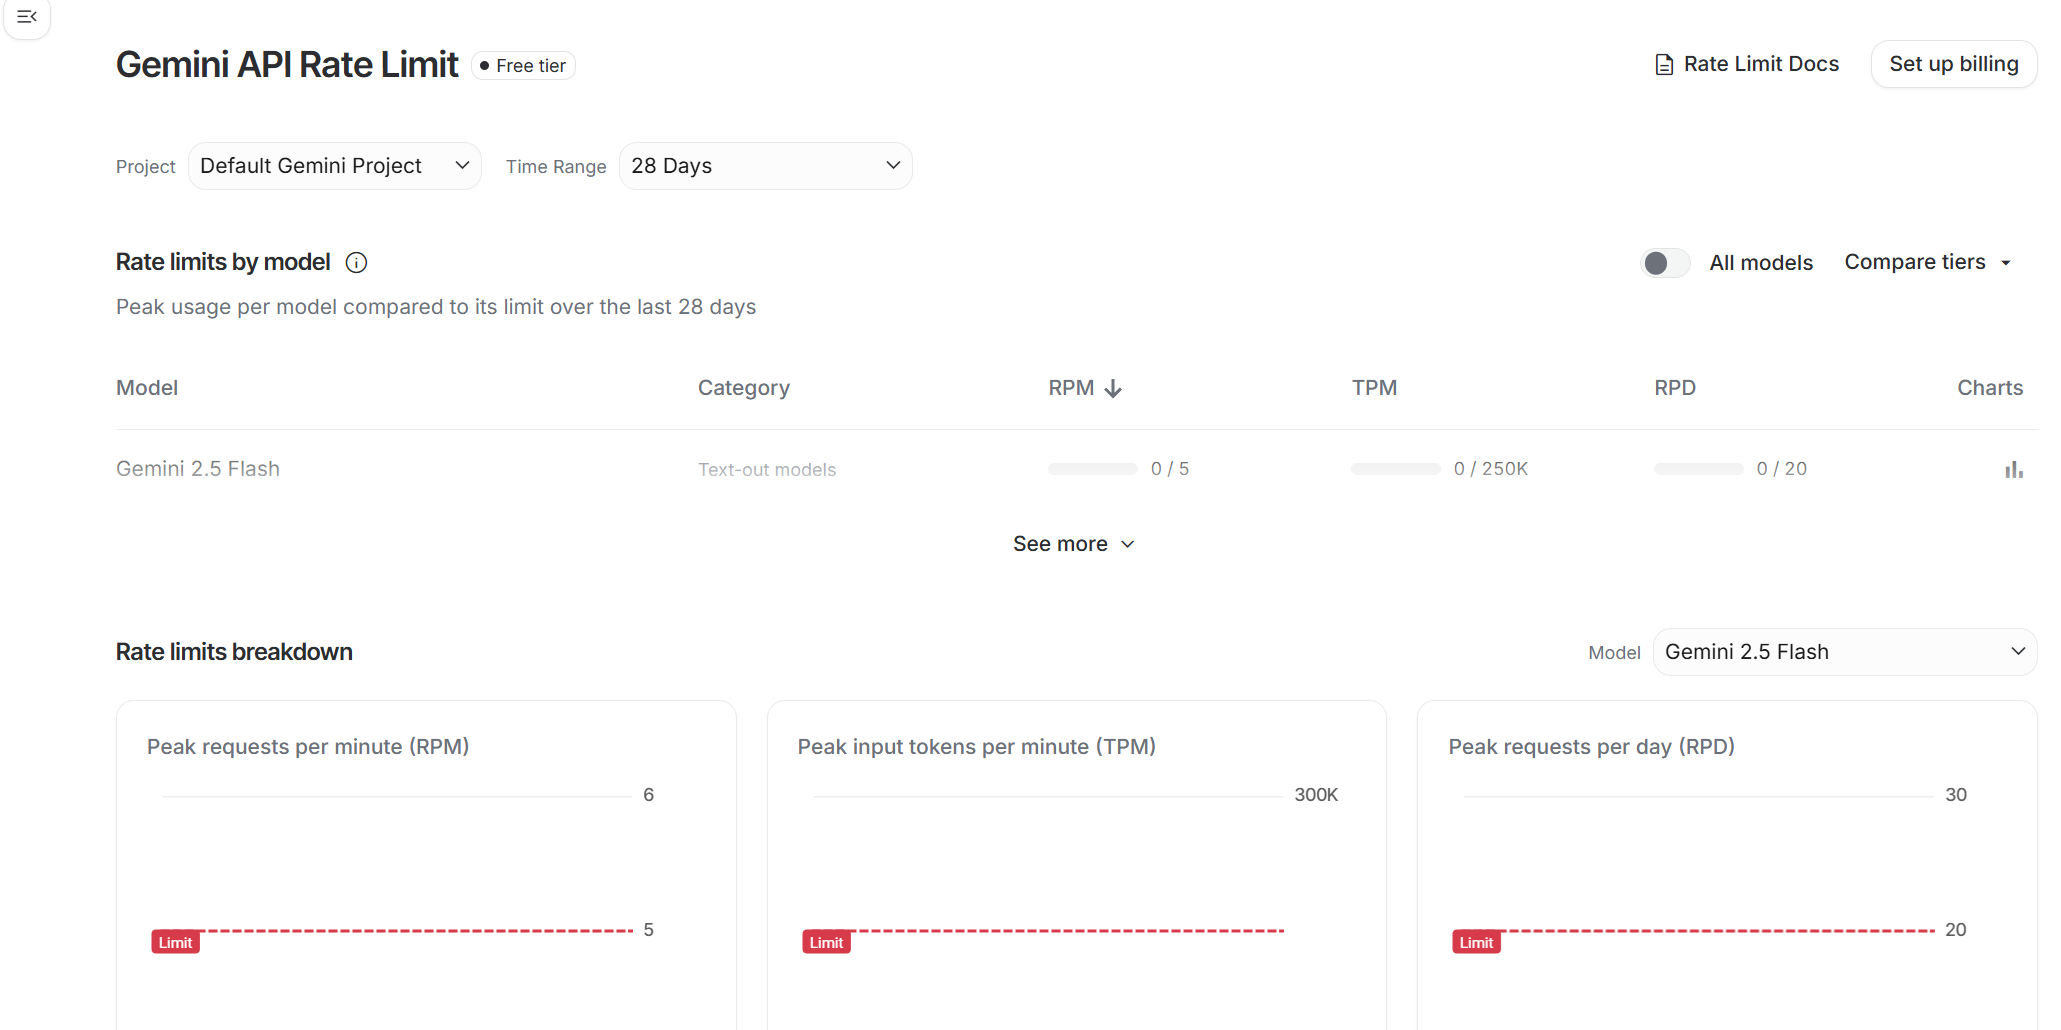The height and width of the screenshot is (1030, 2061).
Task: Toggle the All models switch
Action: [x=1665, y=263]
